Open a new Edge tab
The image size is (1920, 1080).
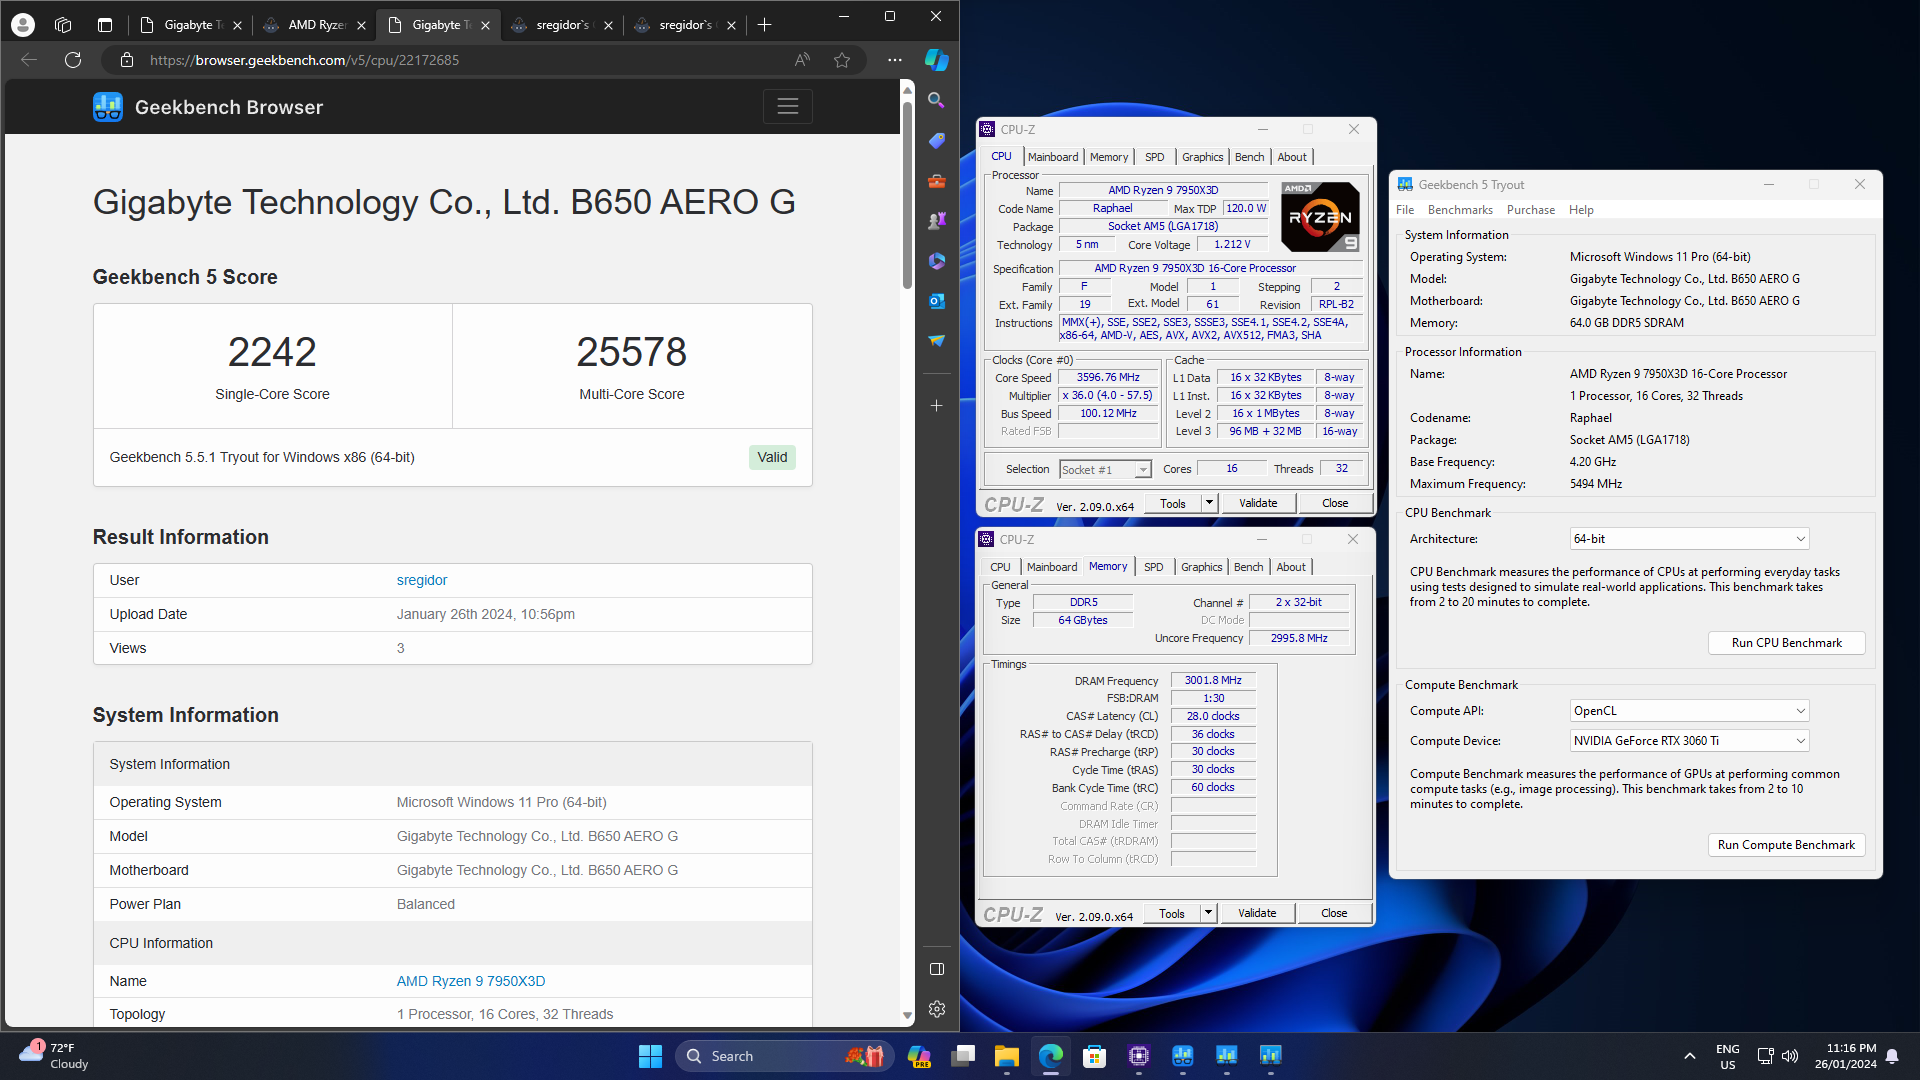(765, 25)
